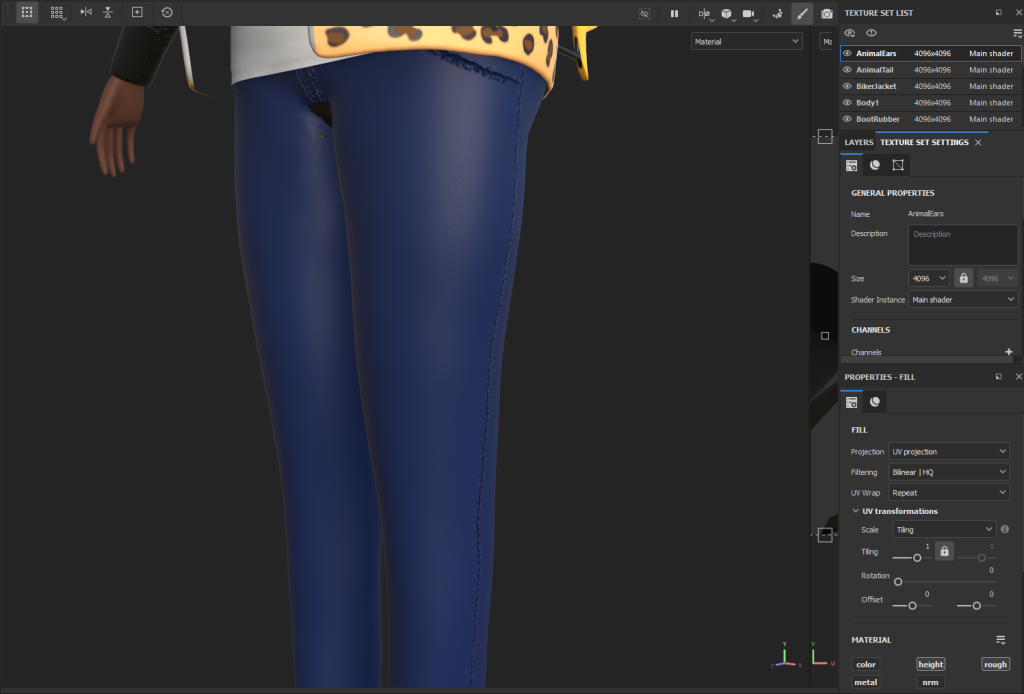Hide the AnimalTail texture set

(x=847, y=70)
